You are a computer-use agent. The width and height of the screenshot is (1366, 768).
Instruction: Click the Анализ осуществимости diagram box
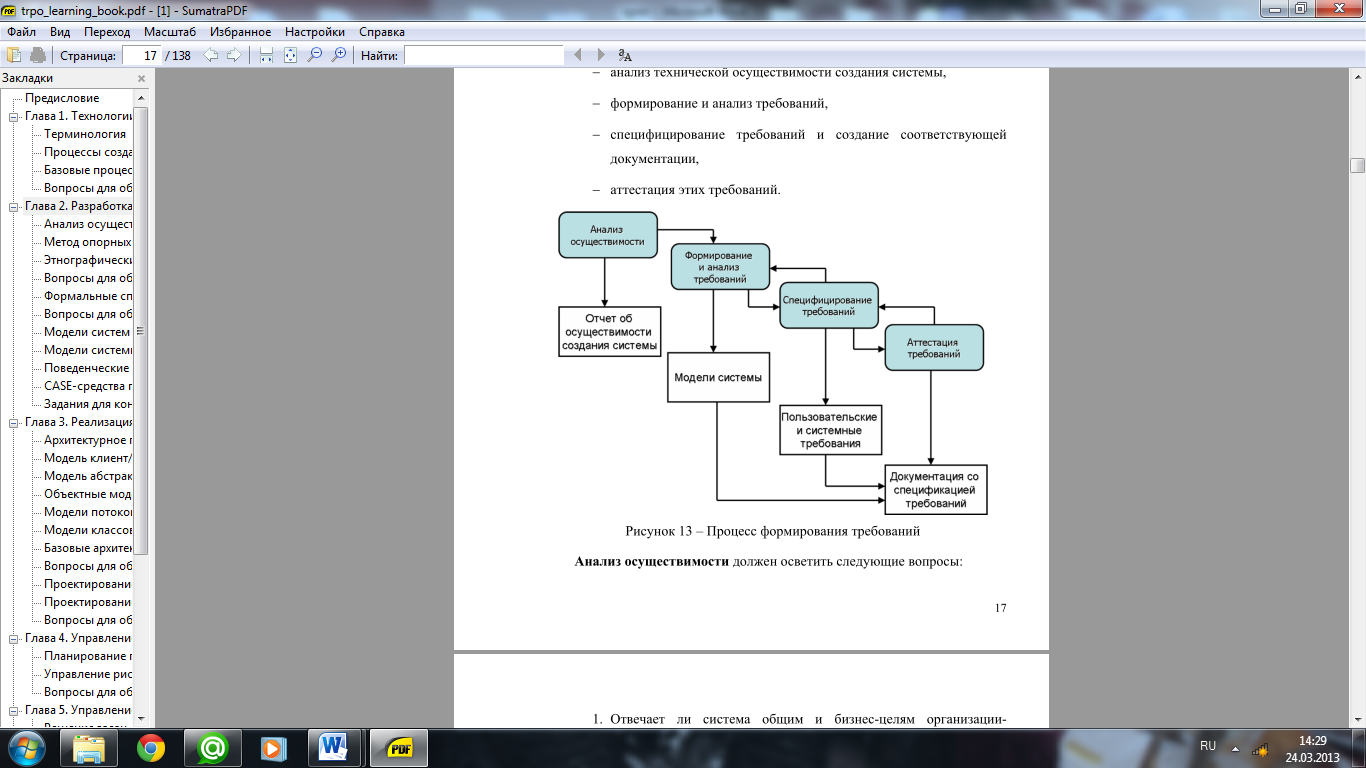click(608, 235)
